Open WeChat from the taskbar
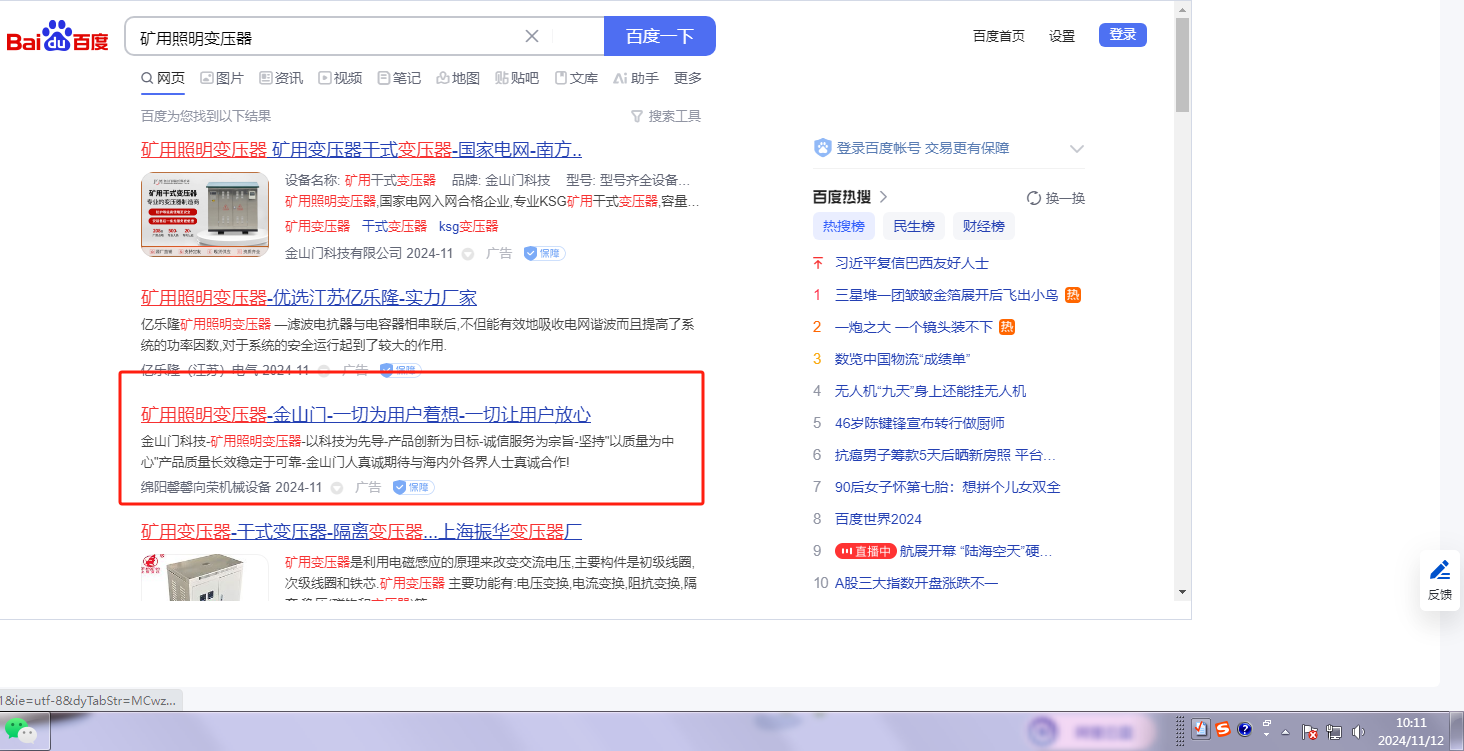The height and width of the screenshot is (751, 1464). 20,731
